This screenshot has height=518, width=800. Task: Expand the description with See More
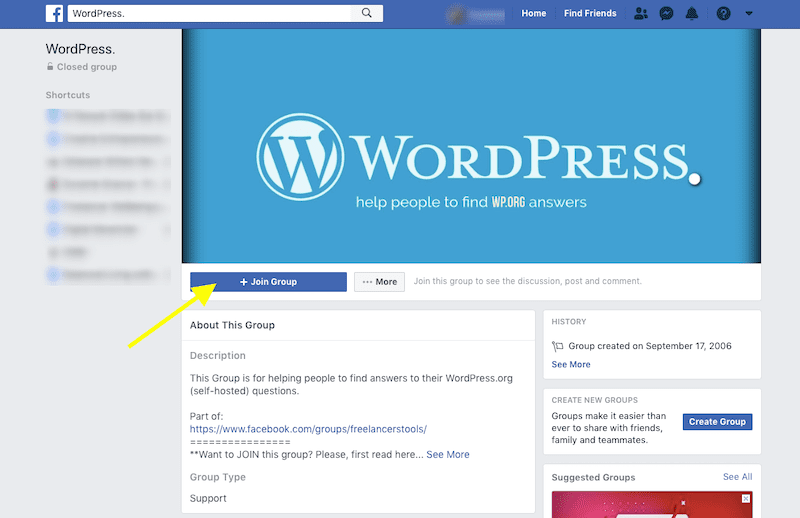(x=447, y=454)
